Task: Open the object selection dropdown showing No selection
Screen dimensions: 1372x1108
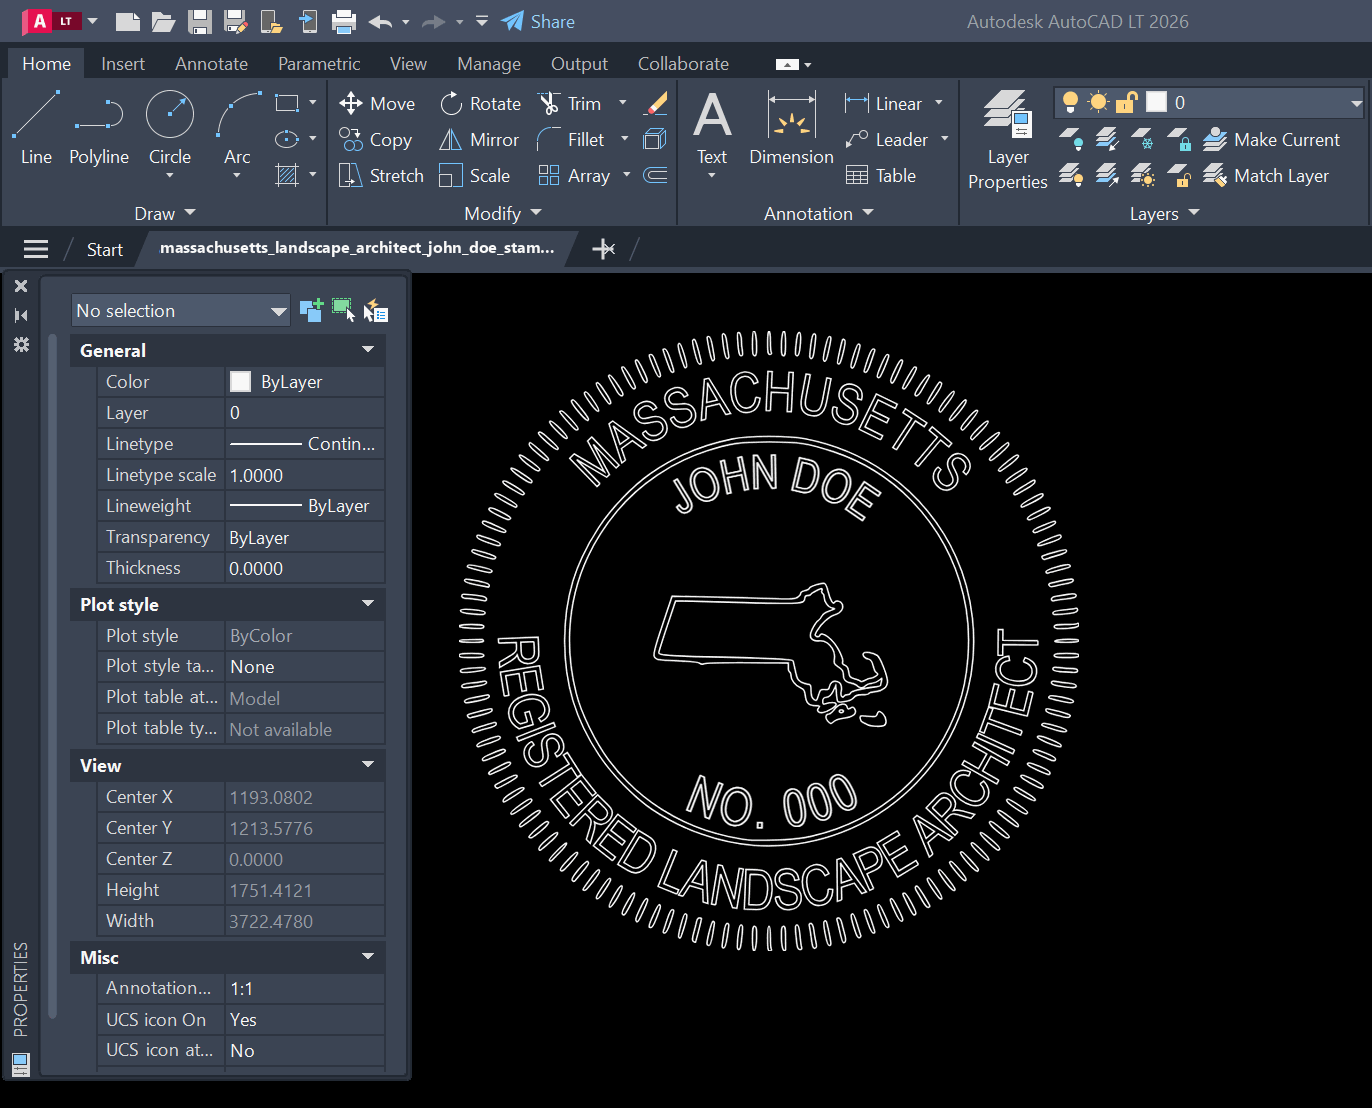Action: pos(181,310)
